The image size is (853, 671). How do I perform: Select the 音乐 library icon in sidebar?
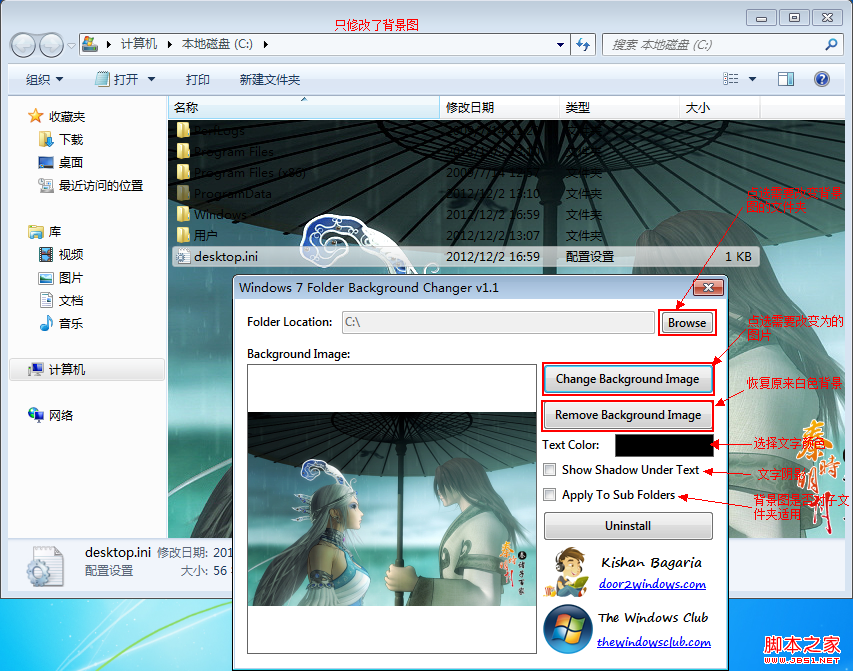pyautogui.click(x=46, y=322)
